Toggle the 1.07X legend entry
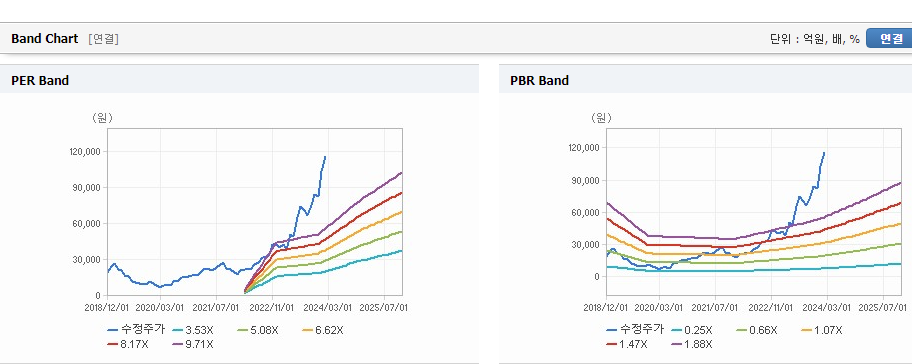This screenshot has width=912, height=364. (821, 330)
